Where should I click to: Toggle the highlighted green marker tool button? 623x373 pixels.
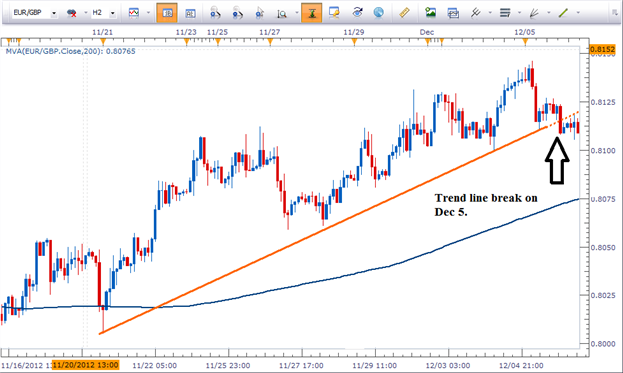tap(312, 13)
